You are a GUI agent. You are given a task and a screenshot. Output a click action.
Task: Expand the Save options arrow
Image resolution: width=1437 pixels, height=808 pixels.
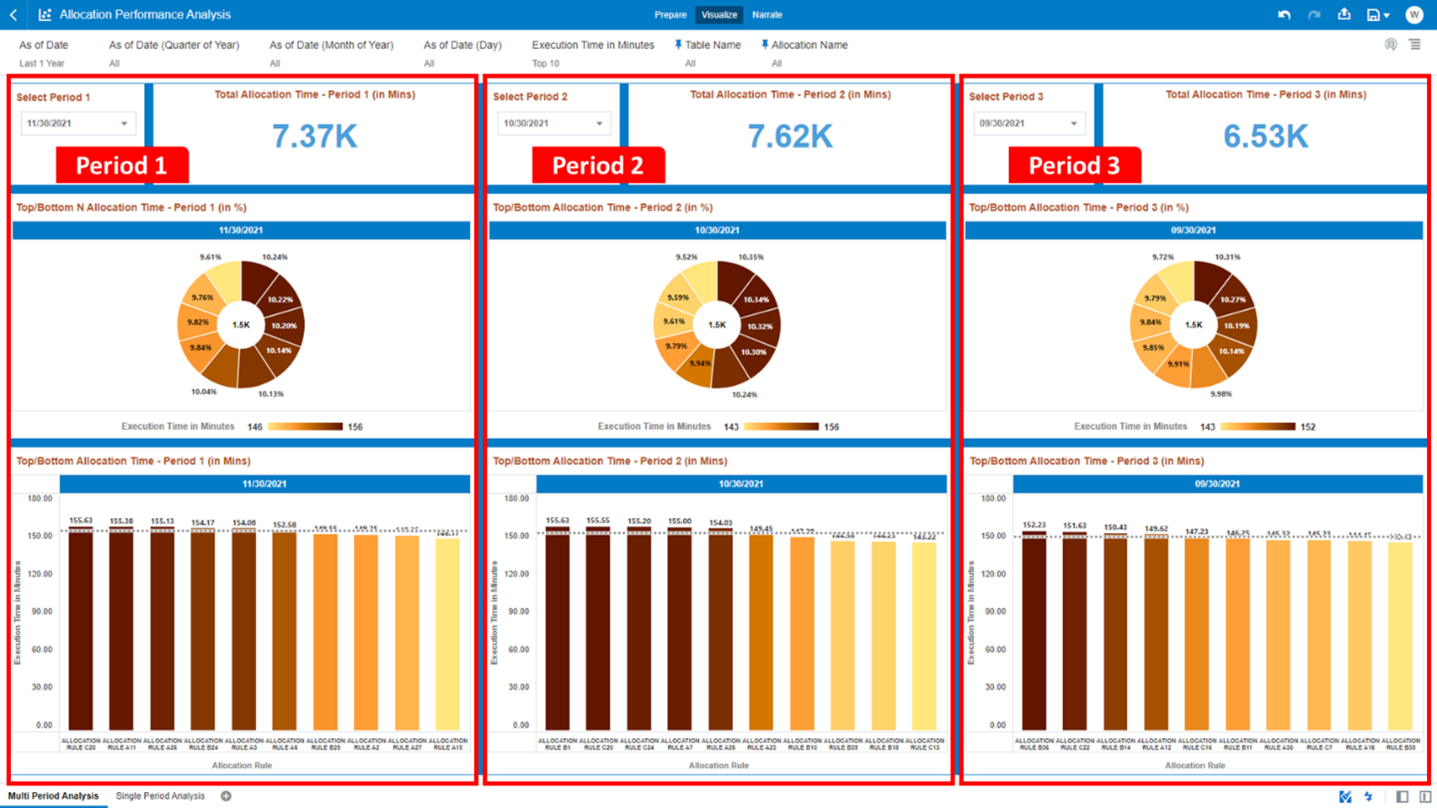[x=1387, y=16]
